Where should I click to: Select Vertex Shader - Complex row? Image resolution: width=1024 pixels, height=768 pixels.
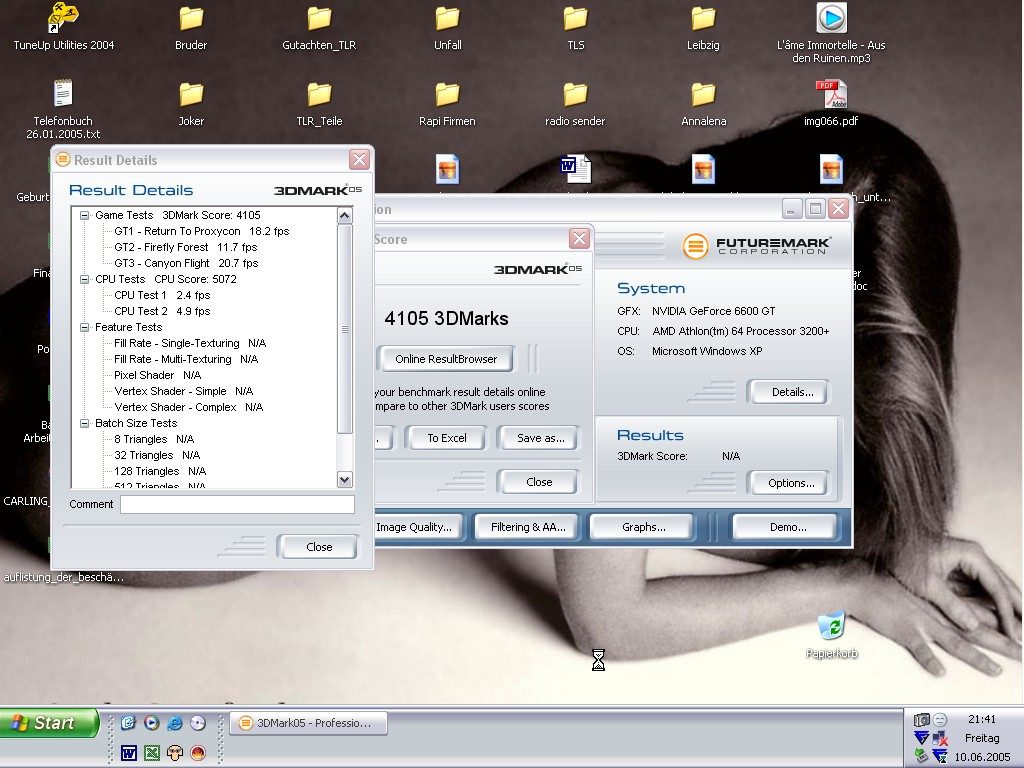tap(189, 407)
